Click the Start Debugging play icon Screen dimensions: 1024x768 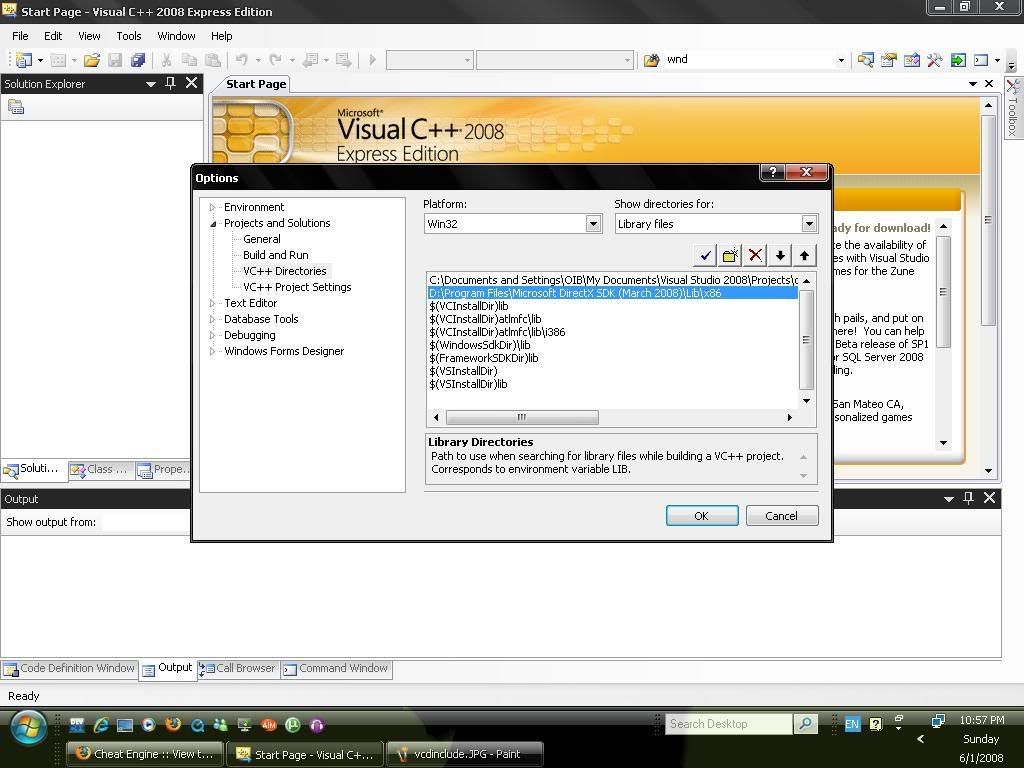pyautogui.click(x=373, y=60)
